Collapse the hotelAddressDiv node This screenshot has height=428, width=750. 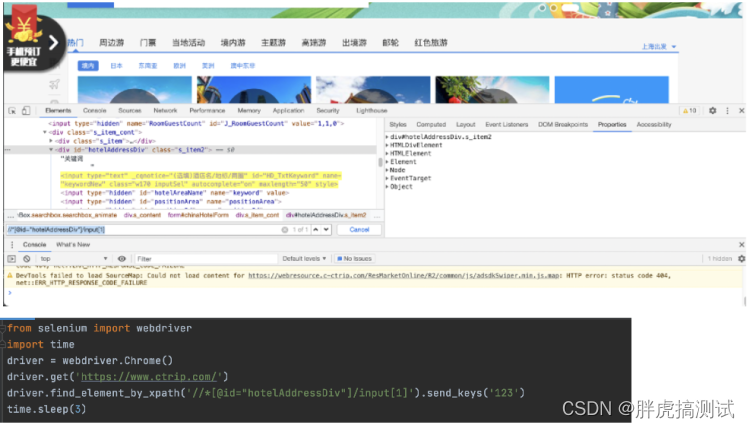[x=51, y=150]
